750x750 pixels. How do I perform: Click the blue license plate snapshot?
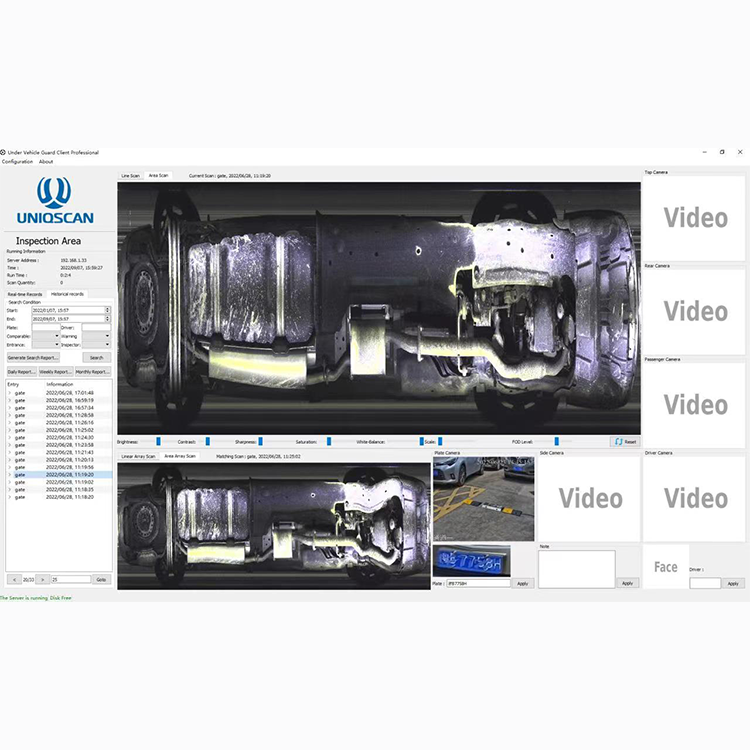472,561
